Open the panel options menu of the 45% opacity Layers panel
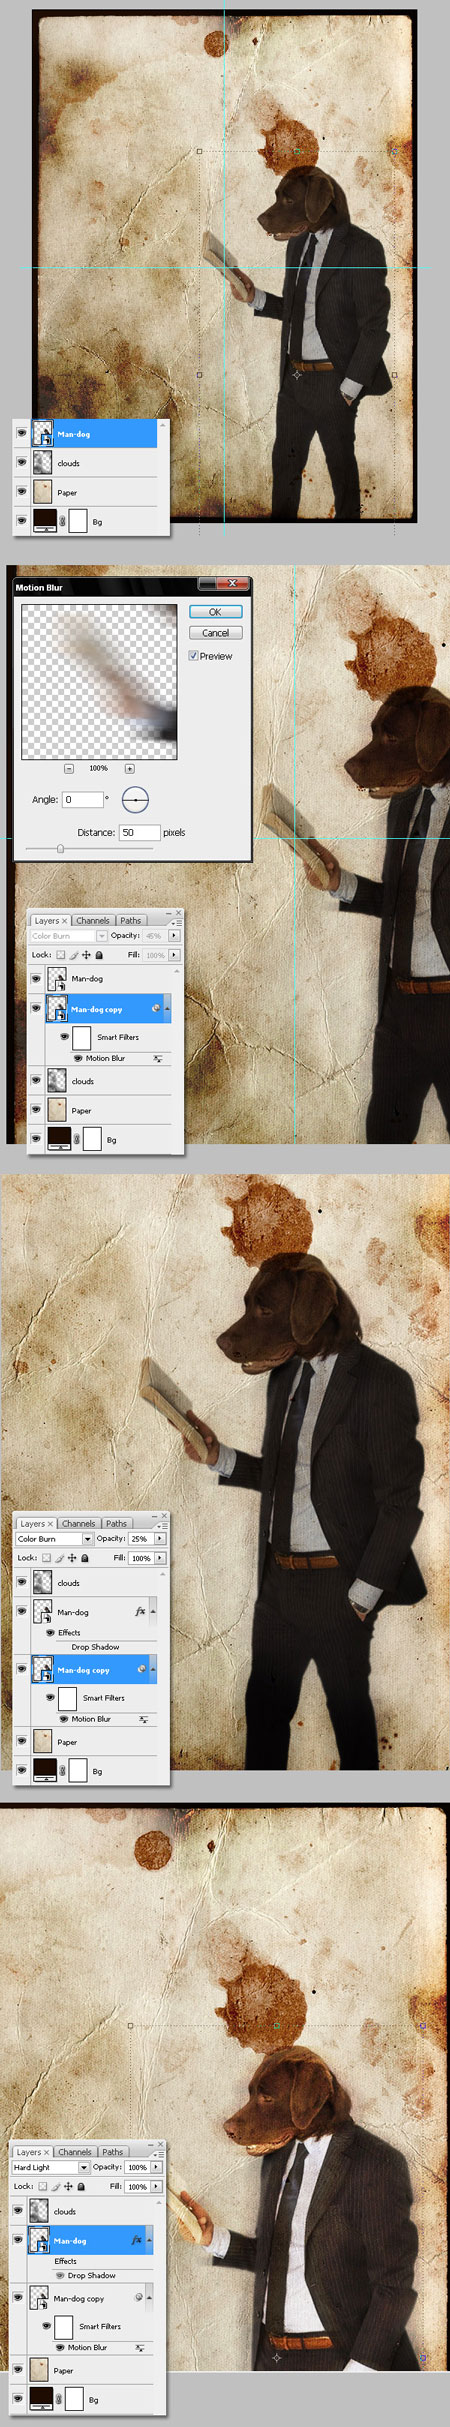Viewport: 450px width, 2427px height. (x=178, y=922)
